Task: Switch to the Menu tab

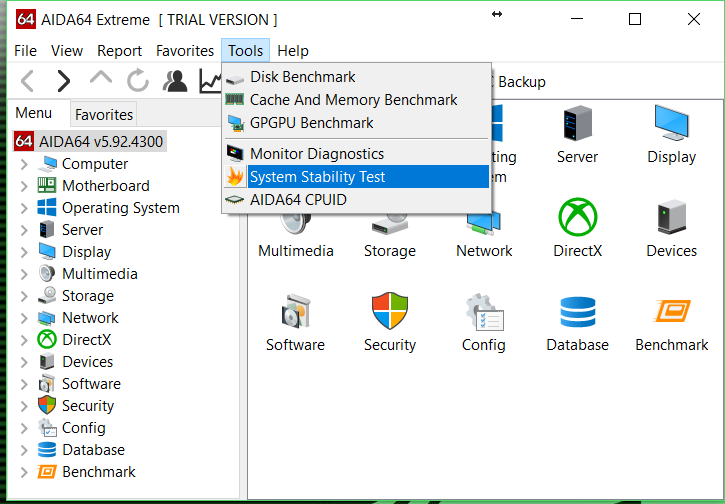Action: tap(34, 113)
